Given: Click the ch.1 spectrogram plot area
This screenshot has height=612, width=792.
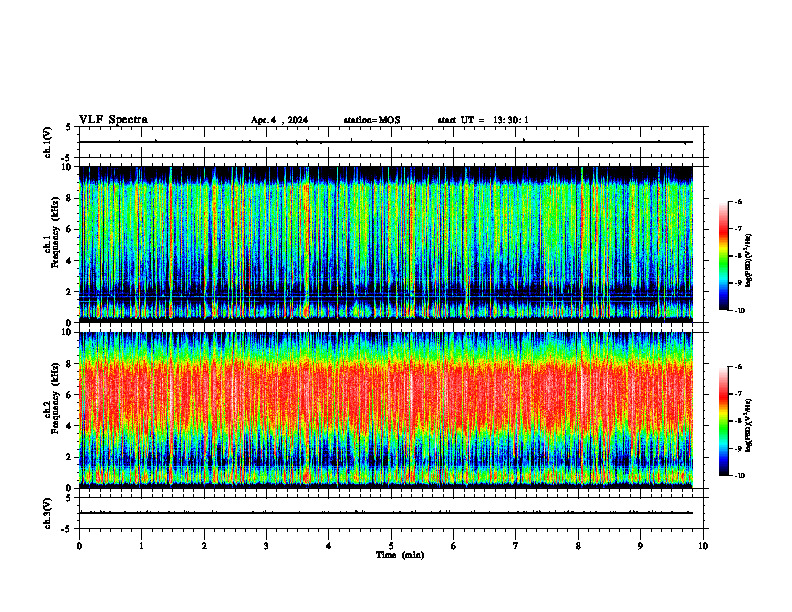Looking at the screenshot, I should click(x=386, y=244).
